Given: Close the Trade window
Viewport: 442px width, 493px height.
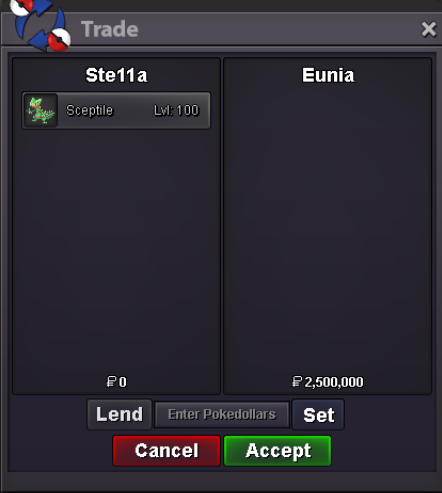Looking at the screenshot, I should click(x=428, y=29).
